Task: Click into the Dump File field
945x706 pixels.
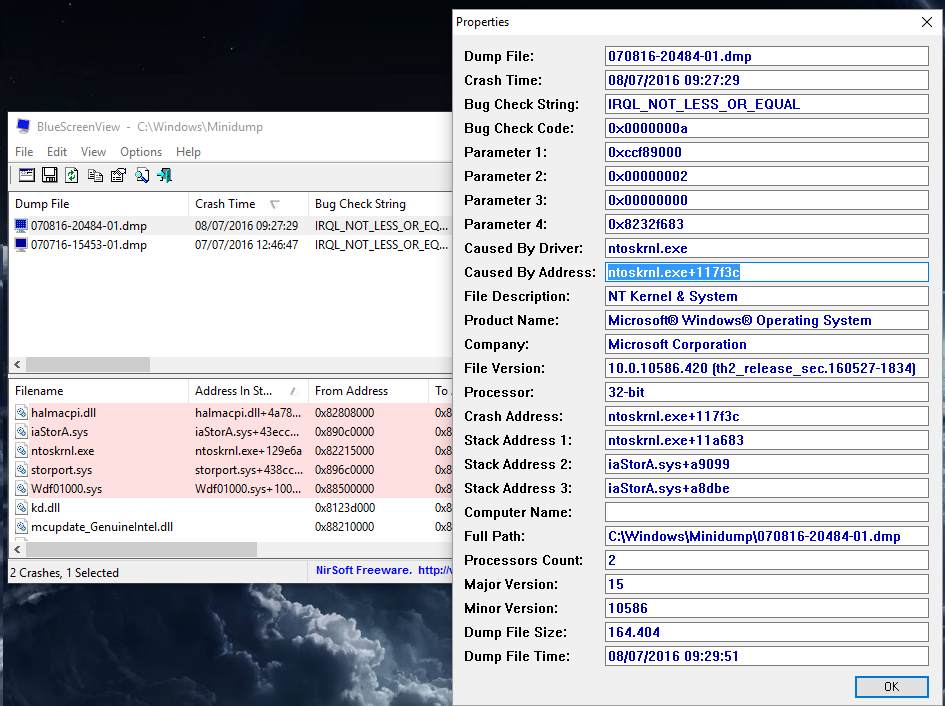Action: 767,56
